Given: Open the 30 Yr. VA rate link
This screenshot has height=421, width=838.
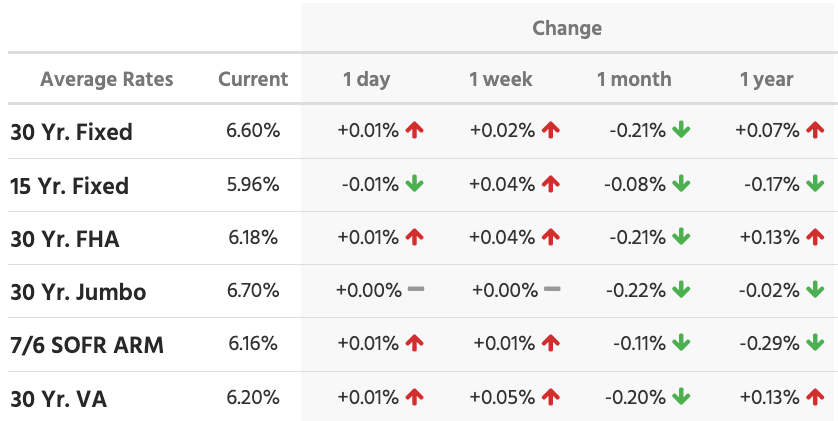Looking at the screenshot, I should click(58, 399).
